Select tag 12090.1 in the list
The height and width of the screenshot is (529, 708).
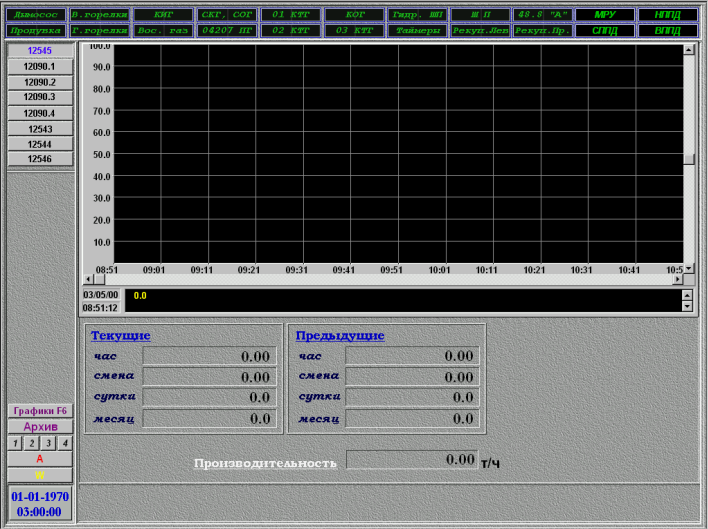coord(40,66)
